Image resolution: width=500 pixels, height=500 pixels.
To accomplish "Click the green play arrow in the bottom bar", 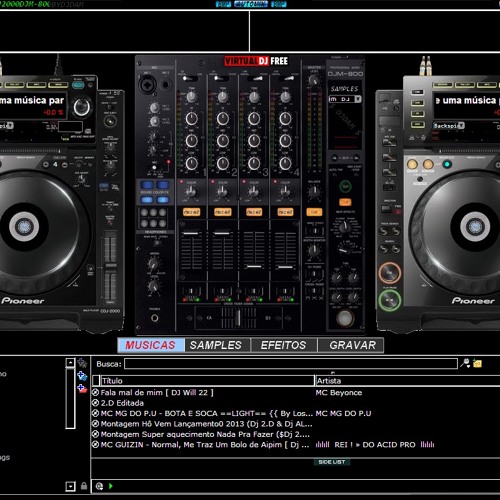I will pos(111,486).
